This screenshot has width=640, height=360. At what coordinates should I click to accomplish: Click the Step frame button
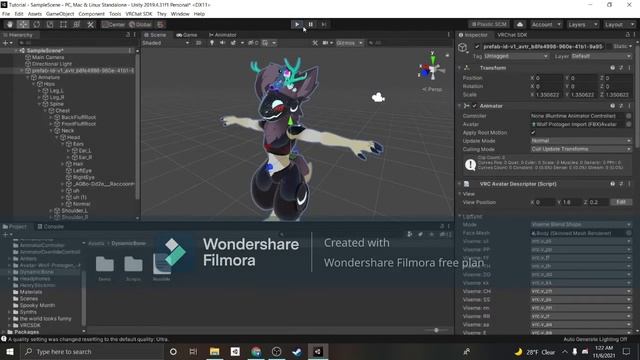tap(324, 24)
